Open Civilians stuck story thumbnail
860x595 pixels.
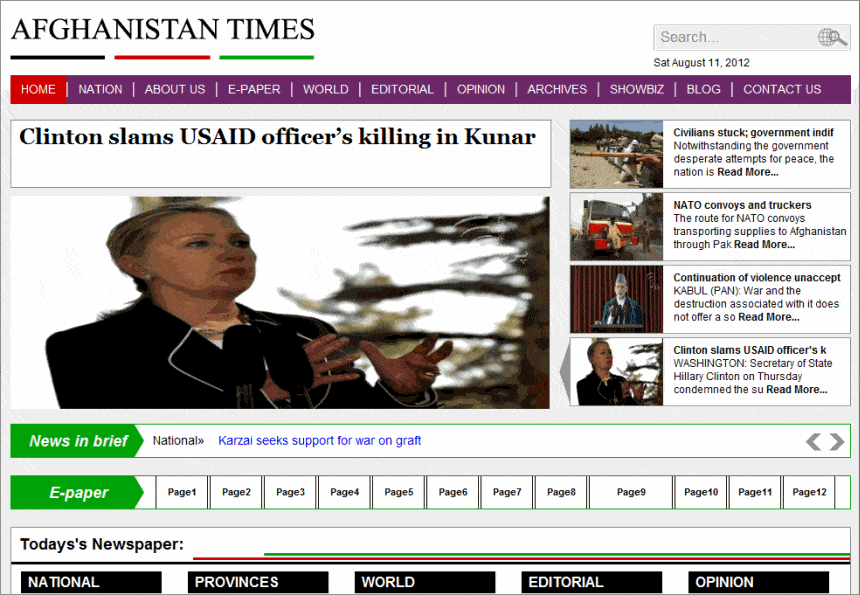click(x=616, y=155)
